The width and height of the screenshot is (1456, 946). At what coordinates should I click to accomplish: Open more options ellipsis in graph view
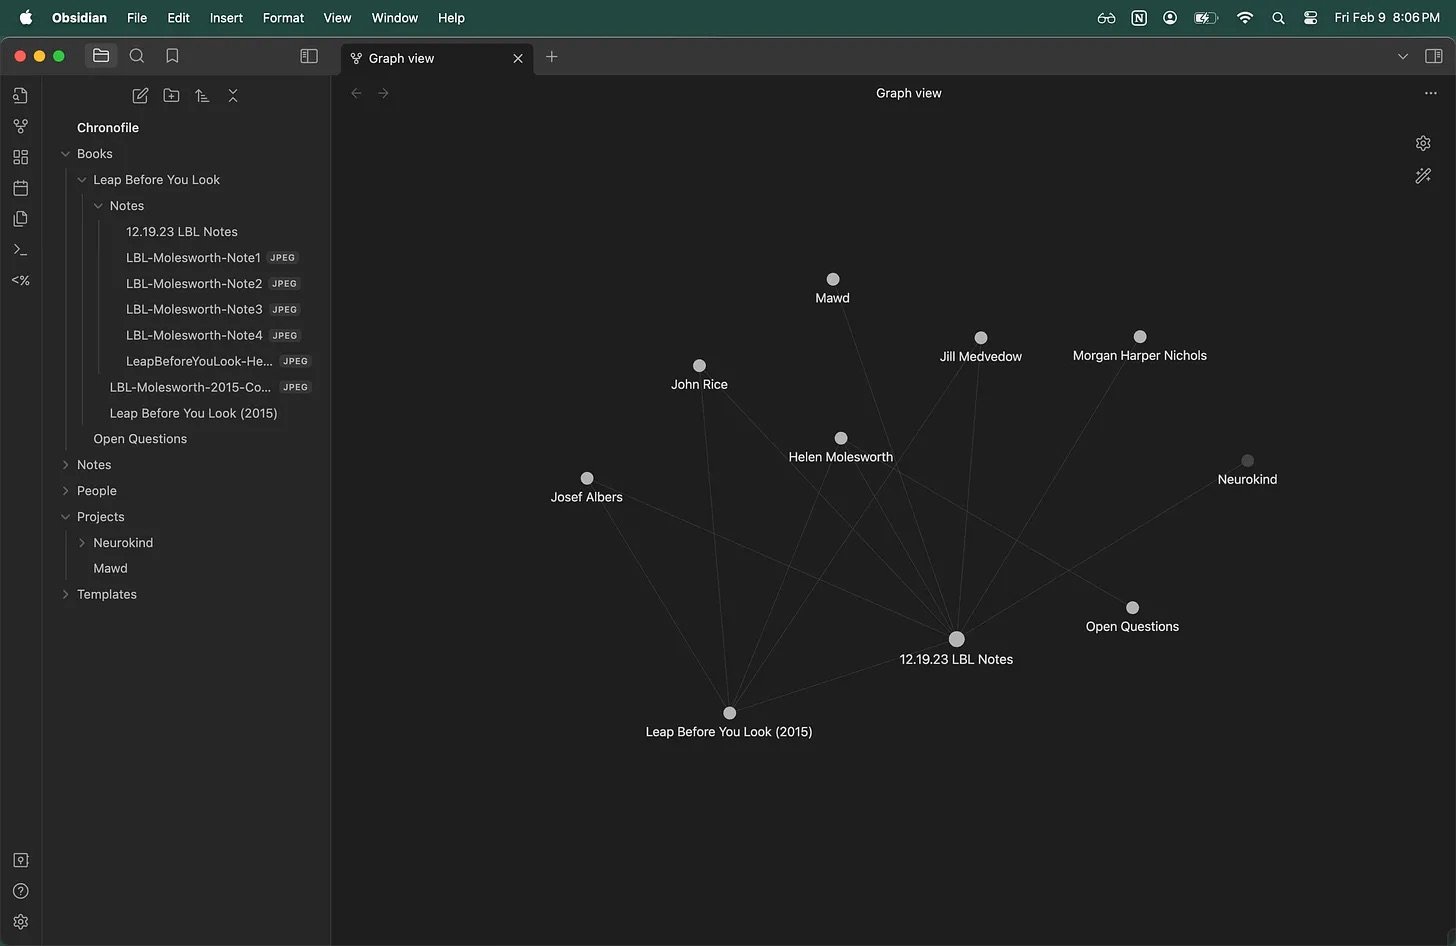1430,93
